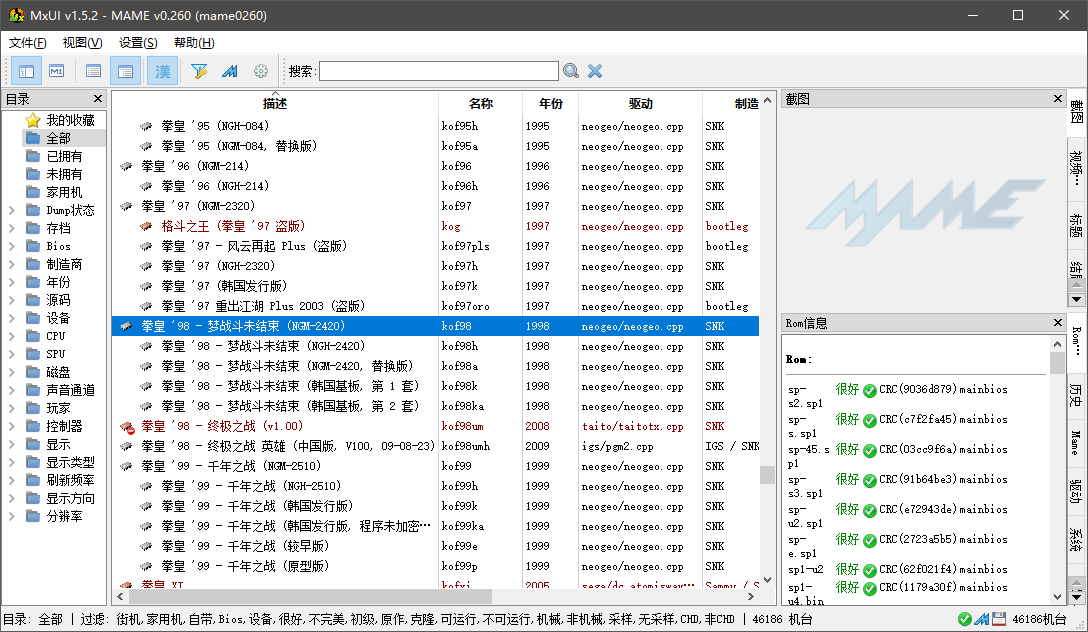Open the 设置(S) menu

[138, 43]
